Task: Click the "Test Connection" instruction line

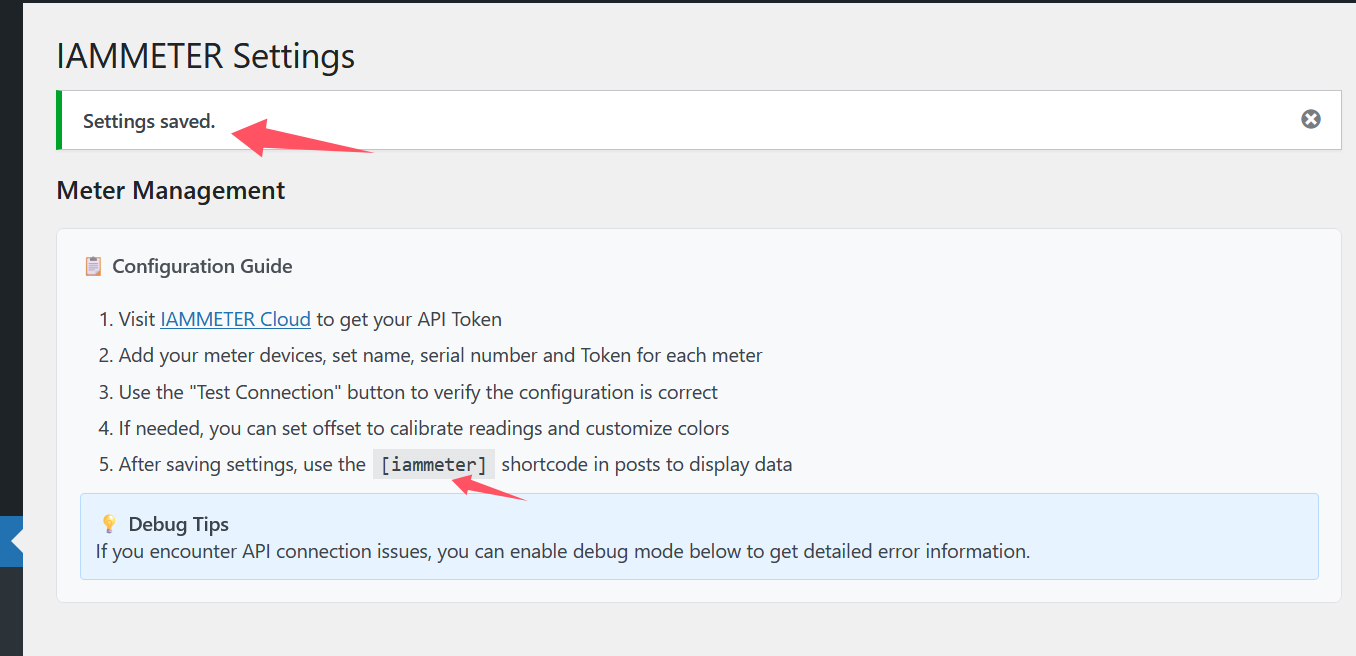Action: 418,392
